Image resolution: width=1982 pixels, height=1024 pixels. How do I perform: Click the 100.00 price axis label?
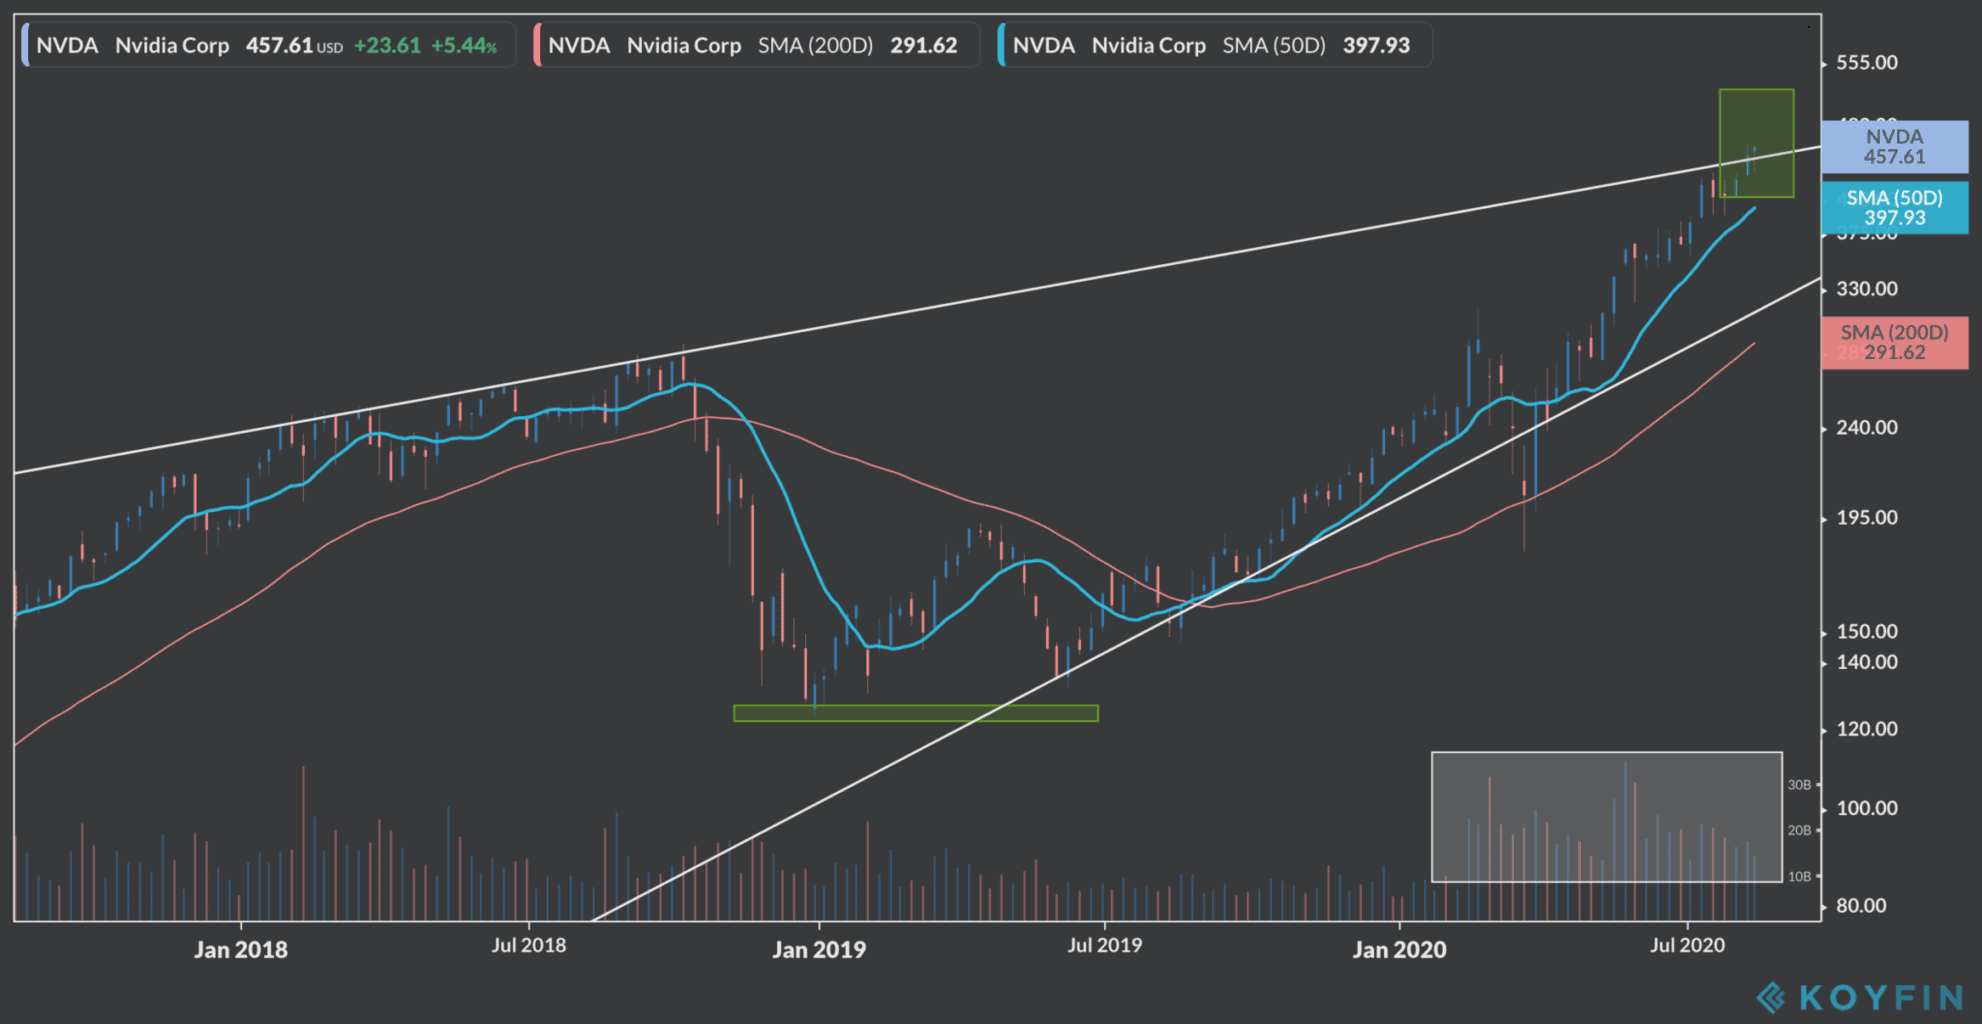point(1866,808)
